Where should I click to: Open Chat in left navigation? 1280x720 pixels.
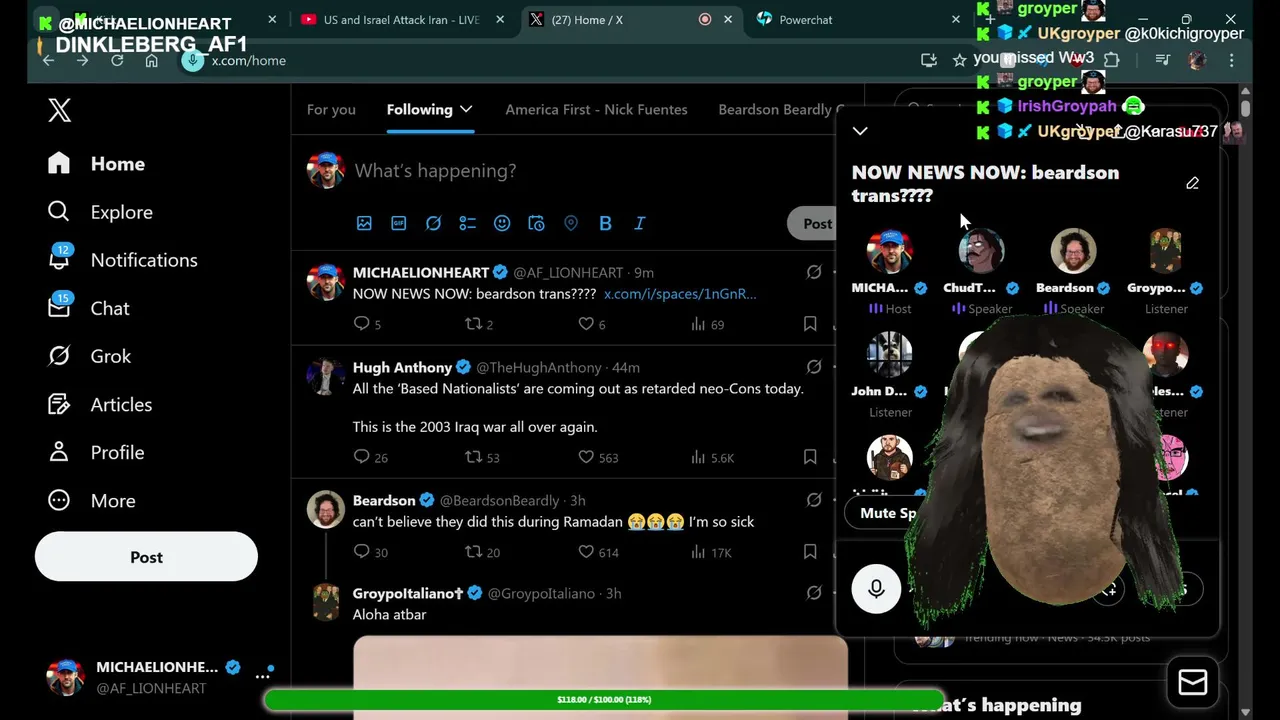89,308
